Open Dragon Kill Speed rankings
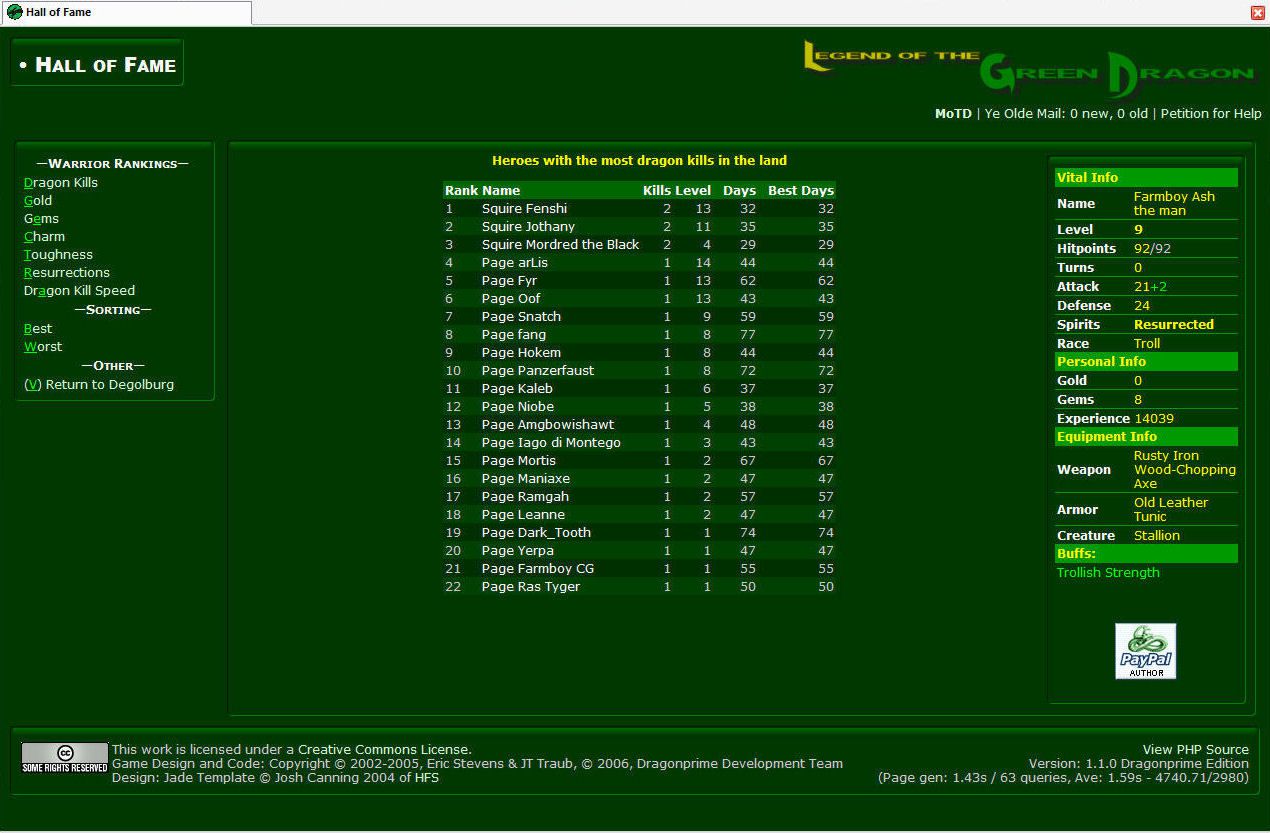Viewport: 1270px width, 833px height. 79,291
